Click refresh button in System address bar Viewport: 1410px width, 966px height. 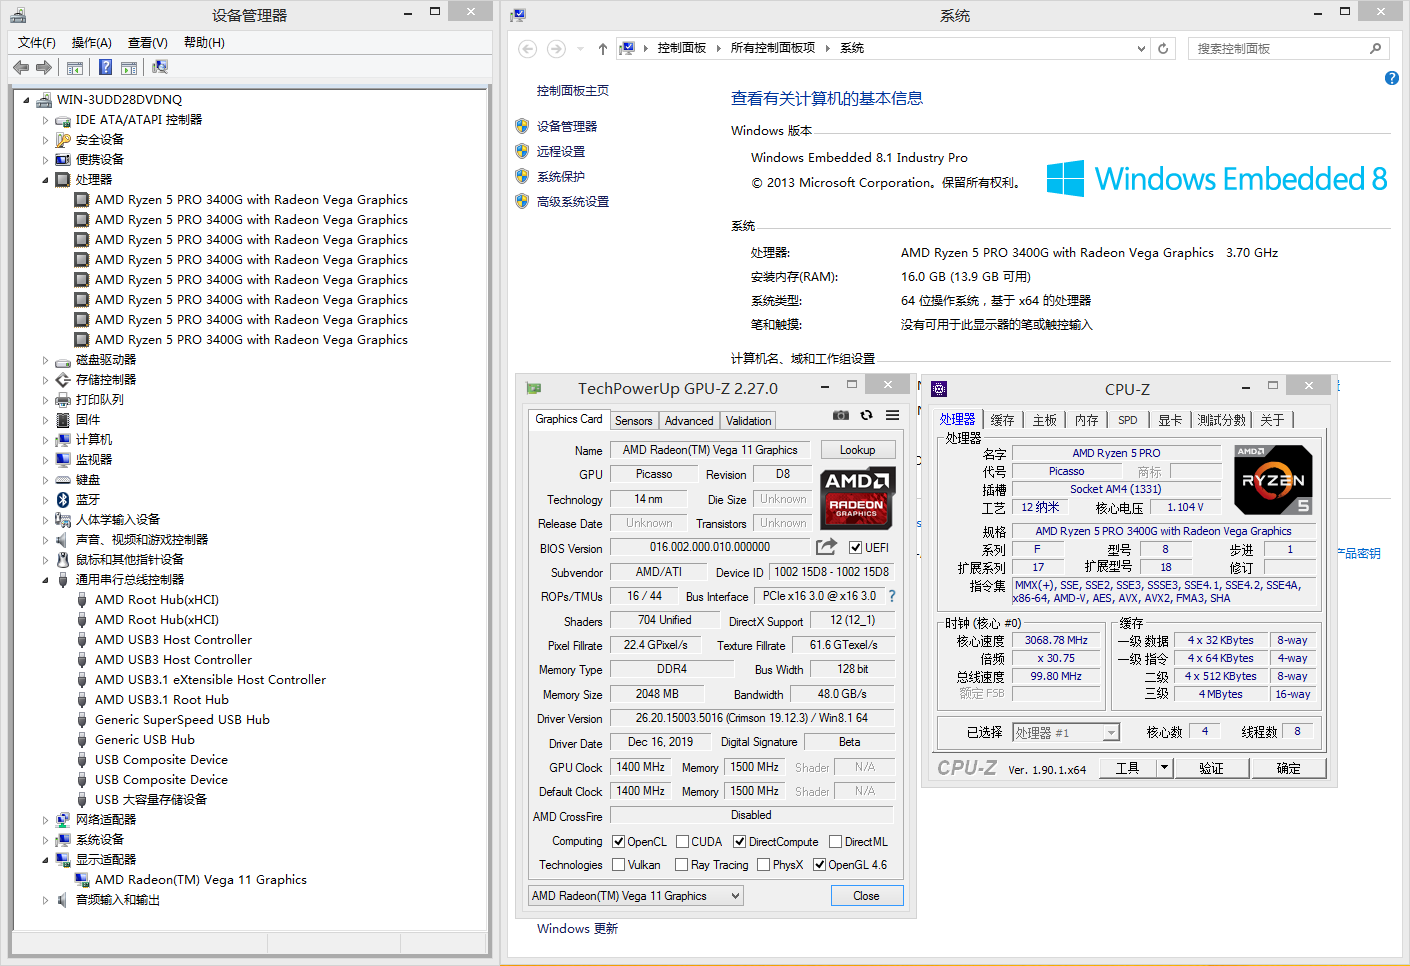tap(1163, 48)
